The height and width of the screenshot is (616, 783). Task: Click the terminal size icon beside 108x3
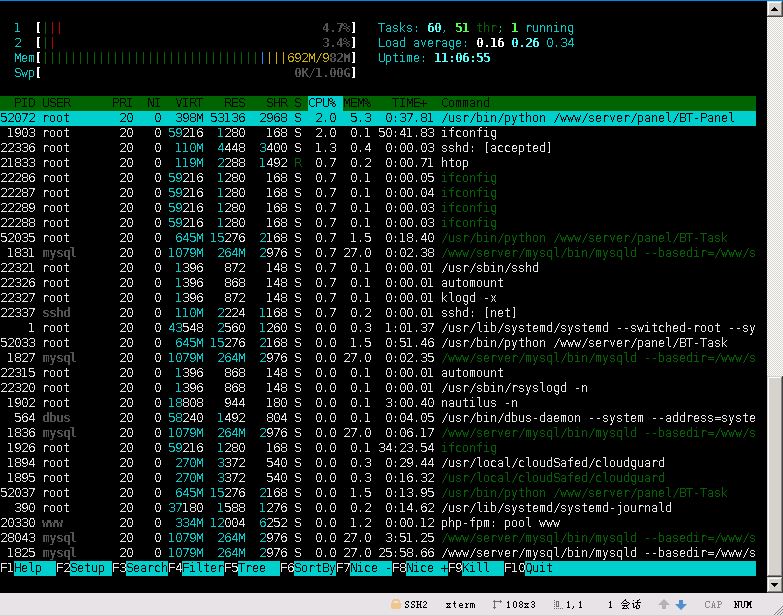(499, 604)
